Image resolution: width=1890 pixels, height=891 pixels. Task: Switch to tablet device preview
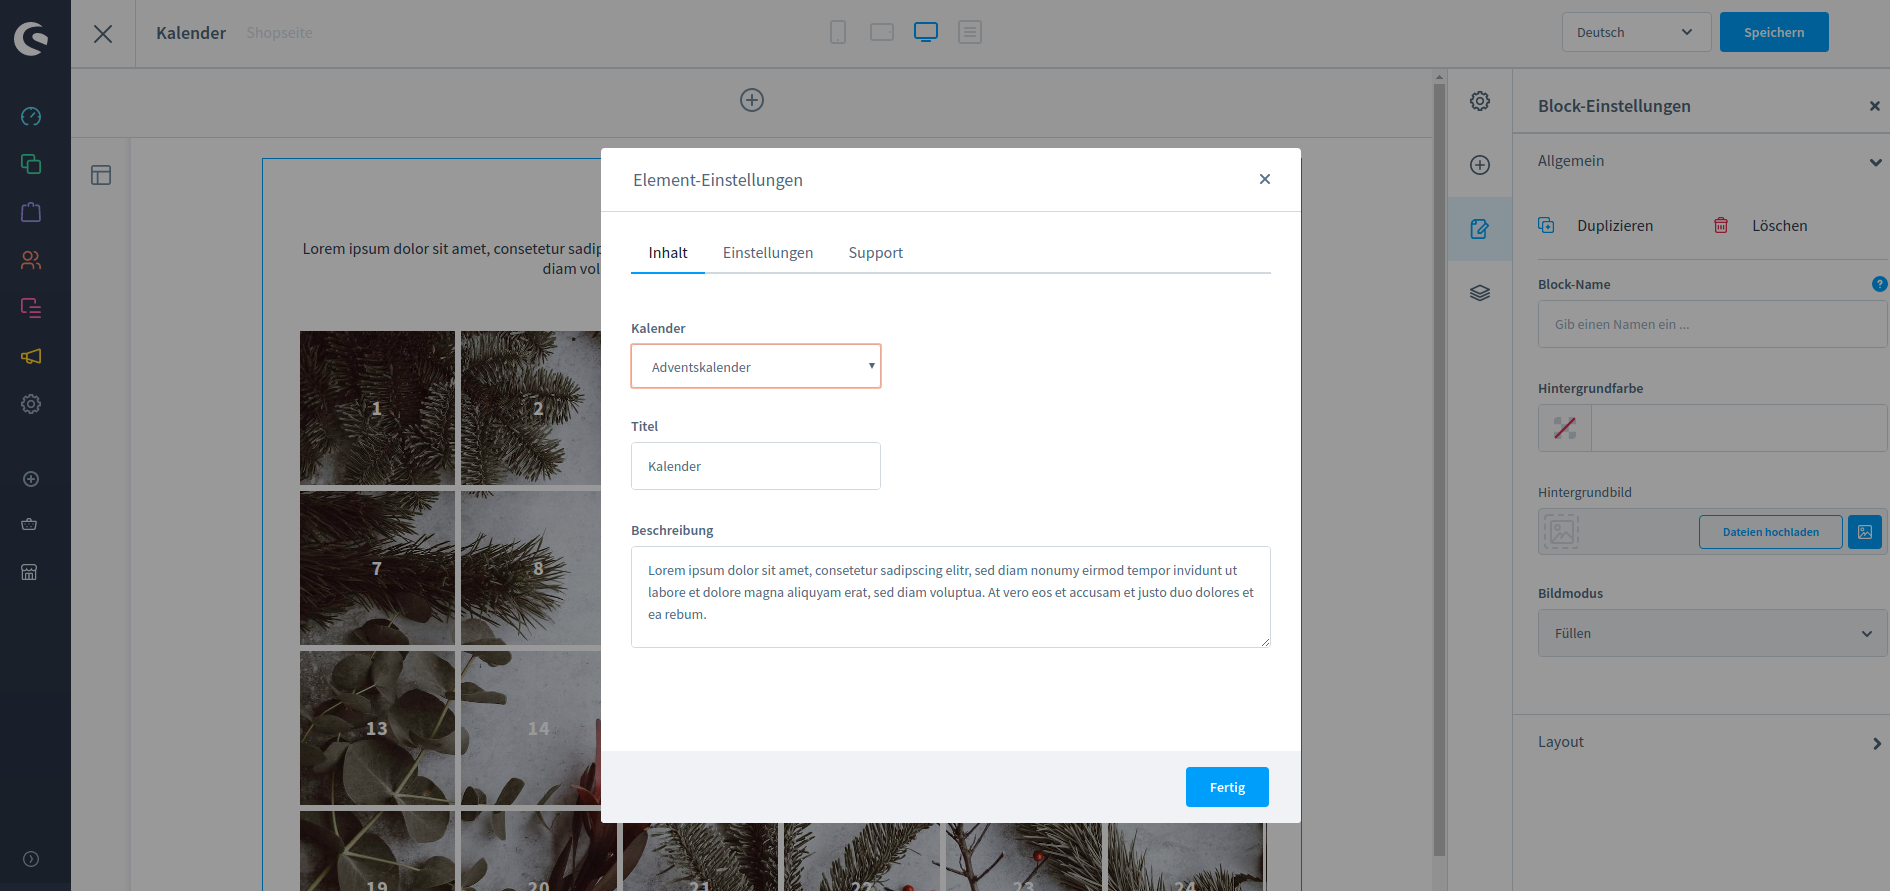882,32
